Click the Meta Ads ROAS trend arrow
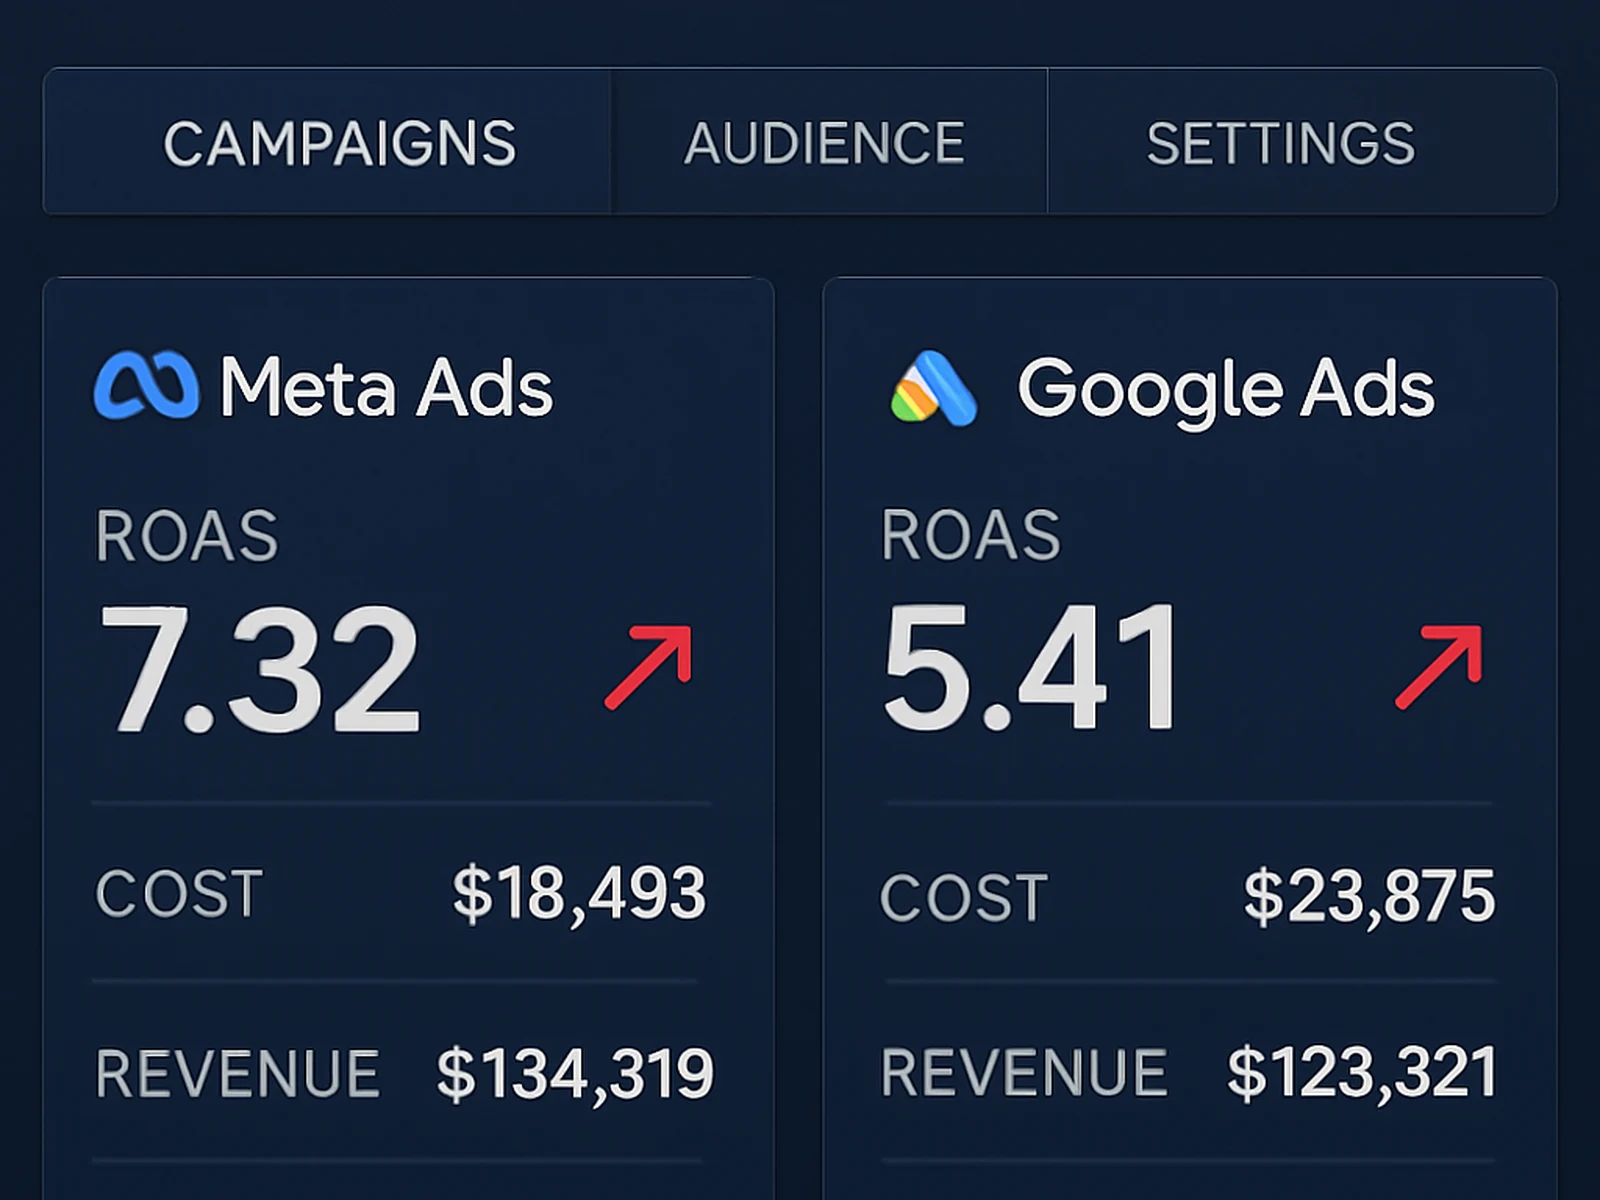 649,667
